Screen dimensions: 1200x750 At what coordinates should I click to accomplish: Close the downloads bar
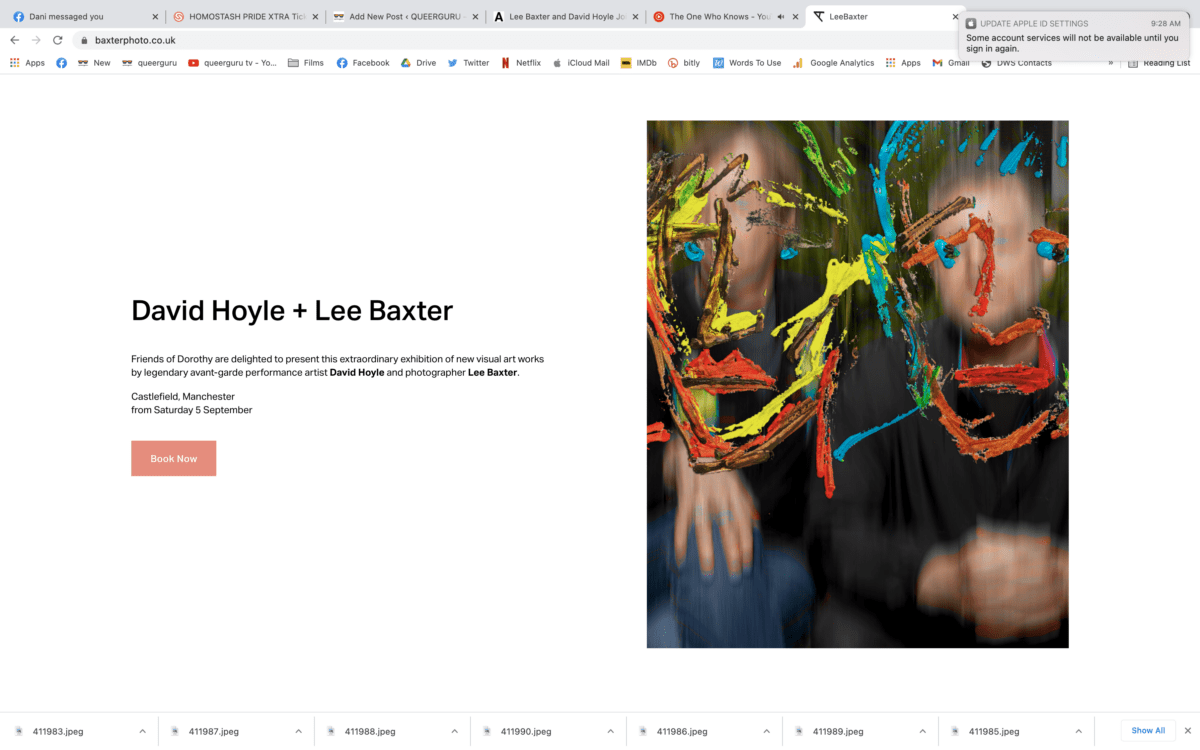click(1187, 731)
